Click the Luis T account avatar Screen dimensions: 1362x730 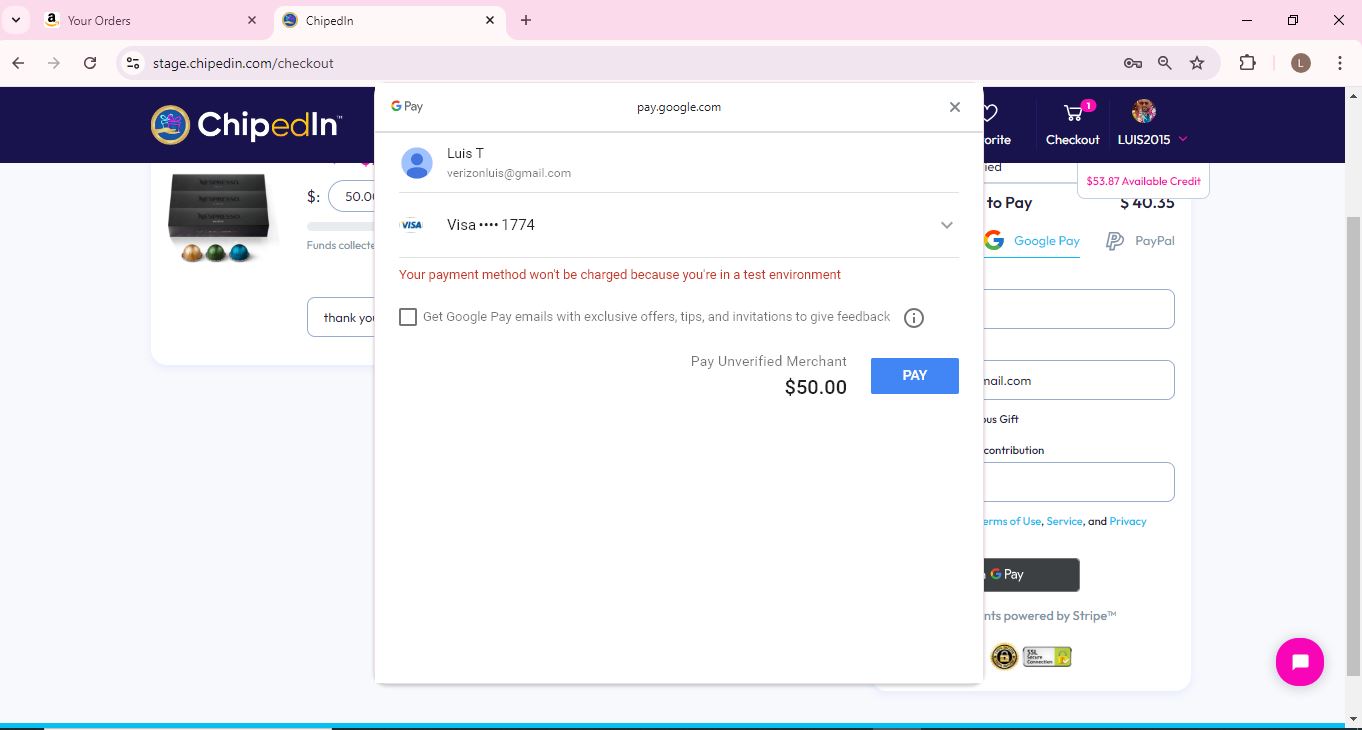[x=416, y=163]
